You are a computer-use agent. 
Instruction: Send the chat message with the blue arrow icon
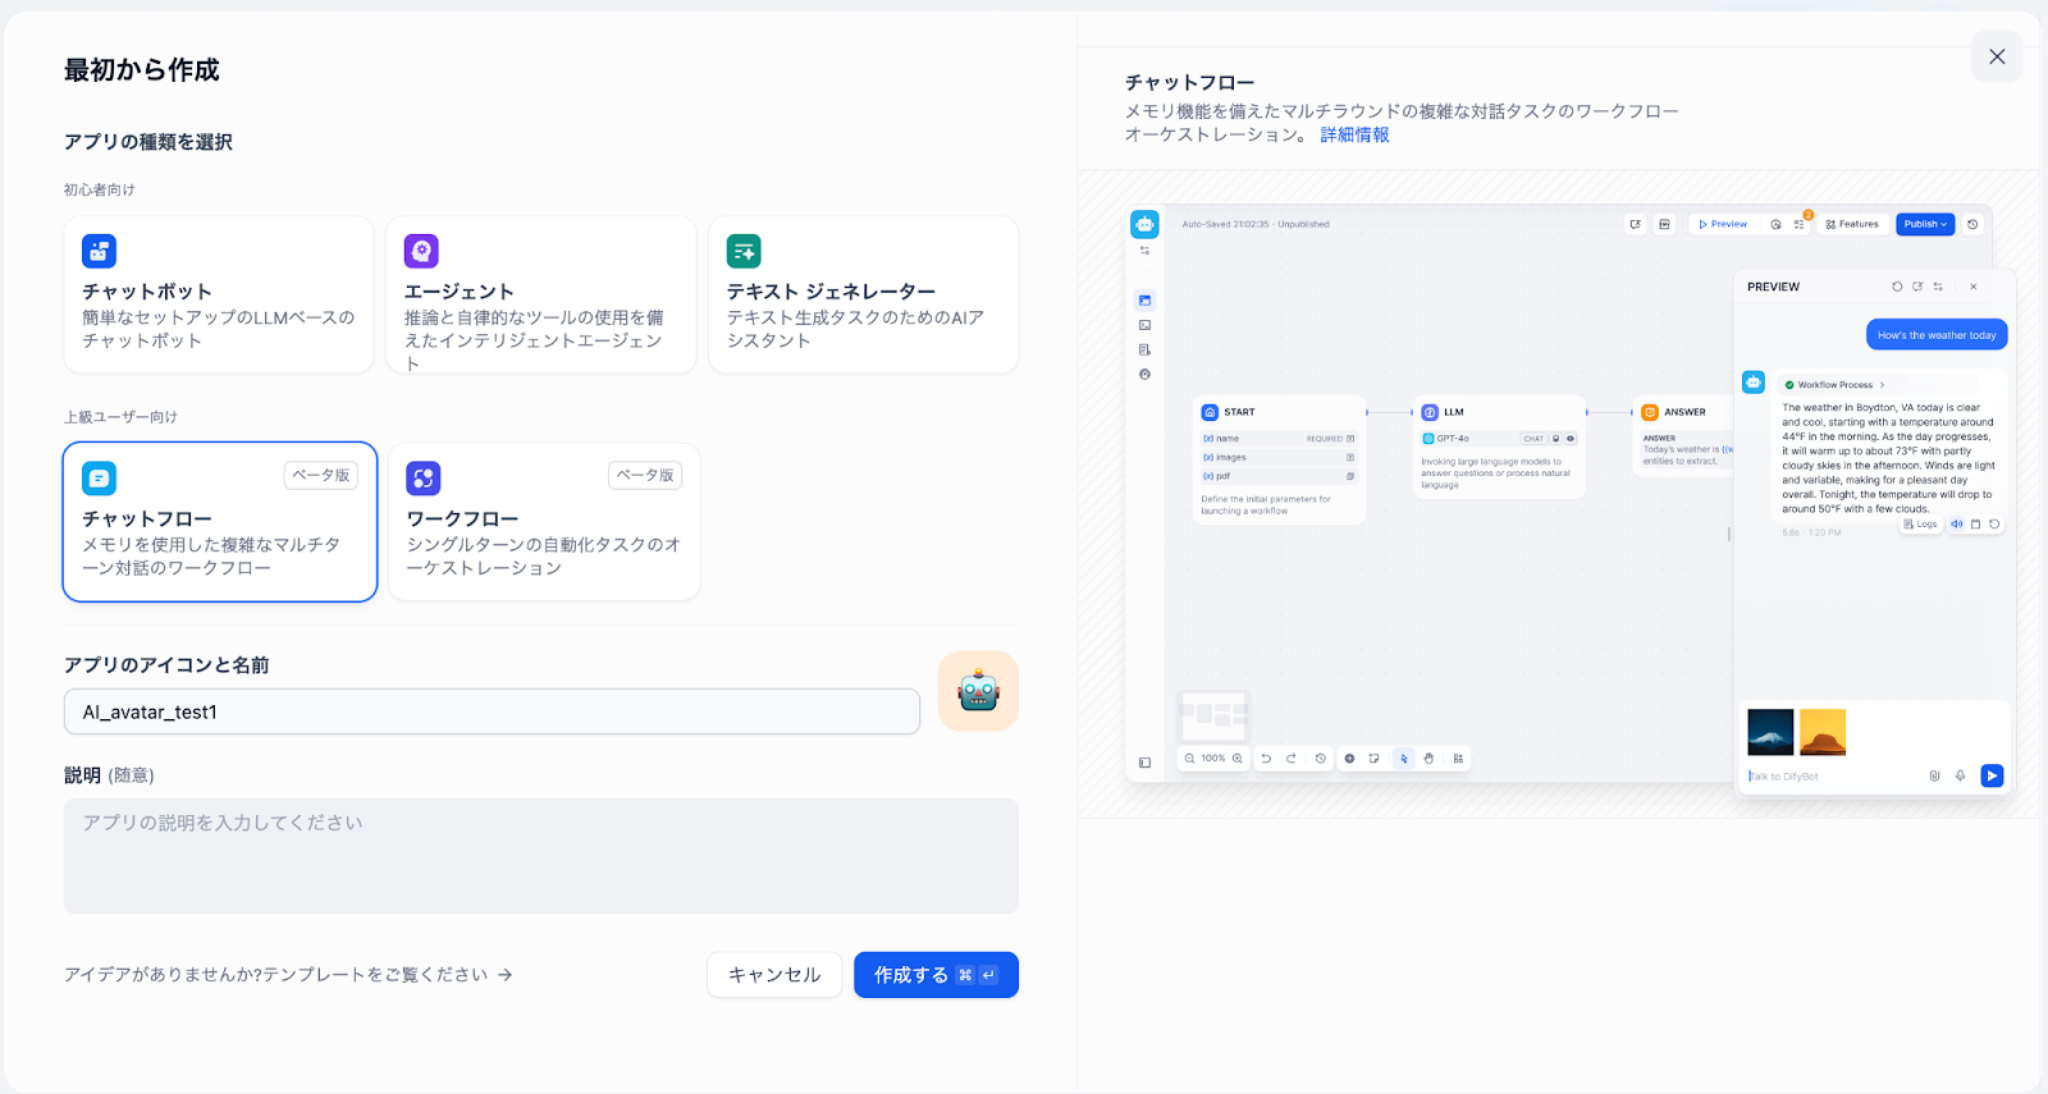[1992, 775]
